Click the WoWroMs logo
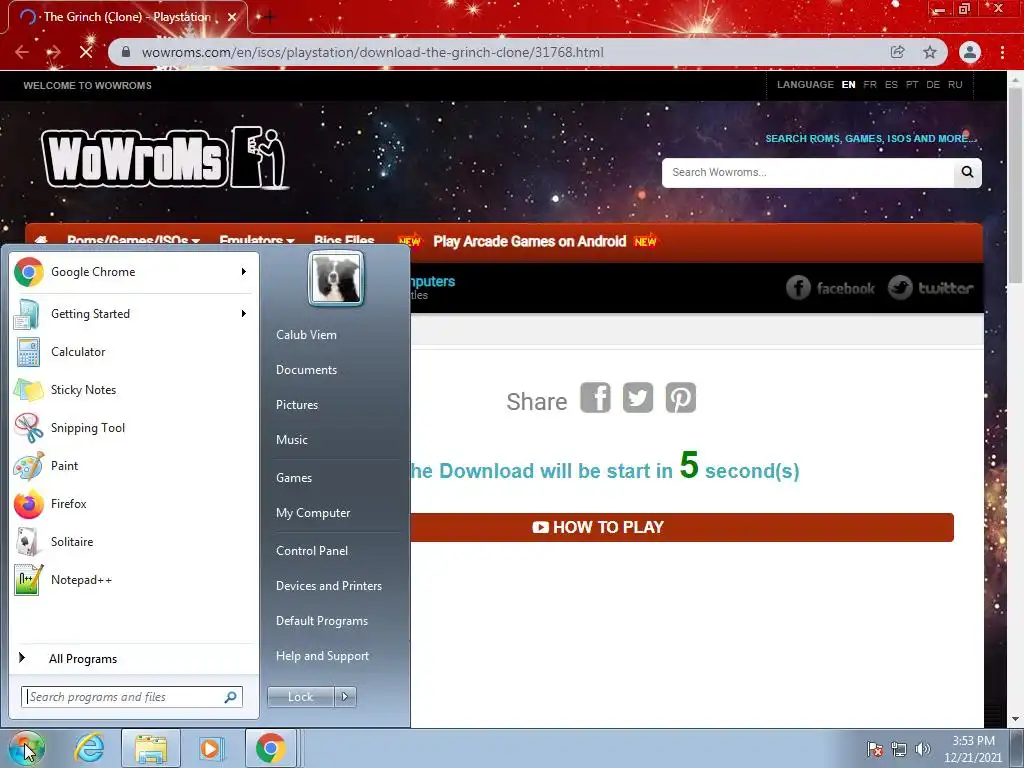 click(165, 158)
